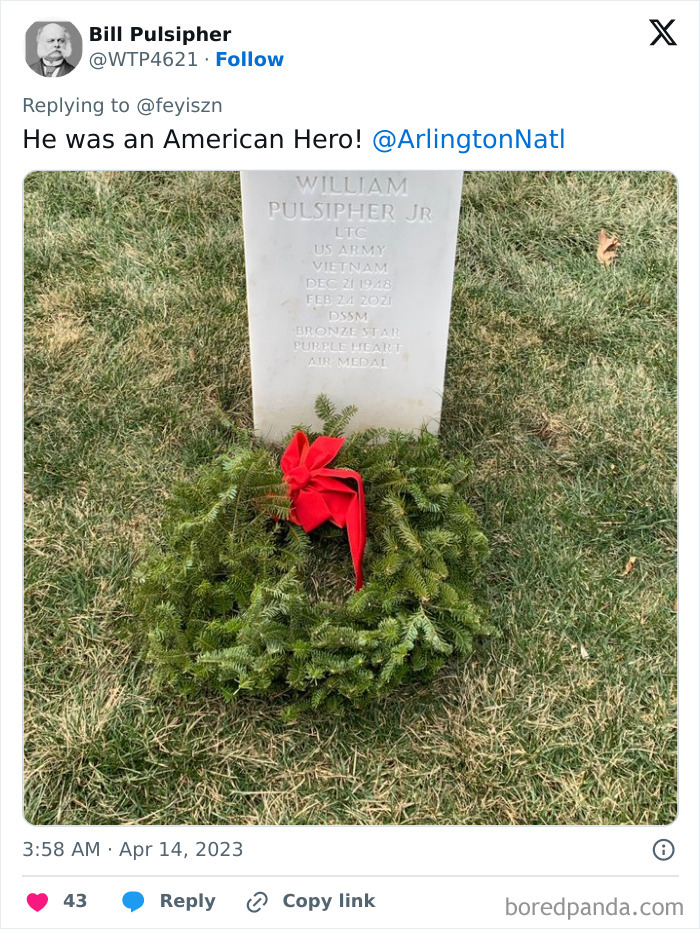Follow the @WTP4621 account
The height and width of the screenshot is (929, 700).
click(x=250, y=59)
